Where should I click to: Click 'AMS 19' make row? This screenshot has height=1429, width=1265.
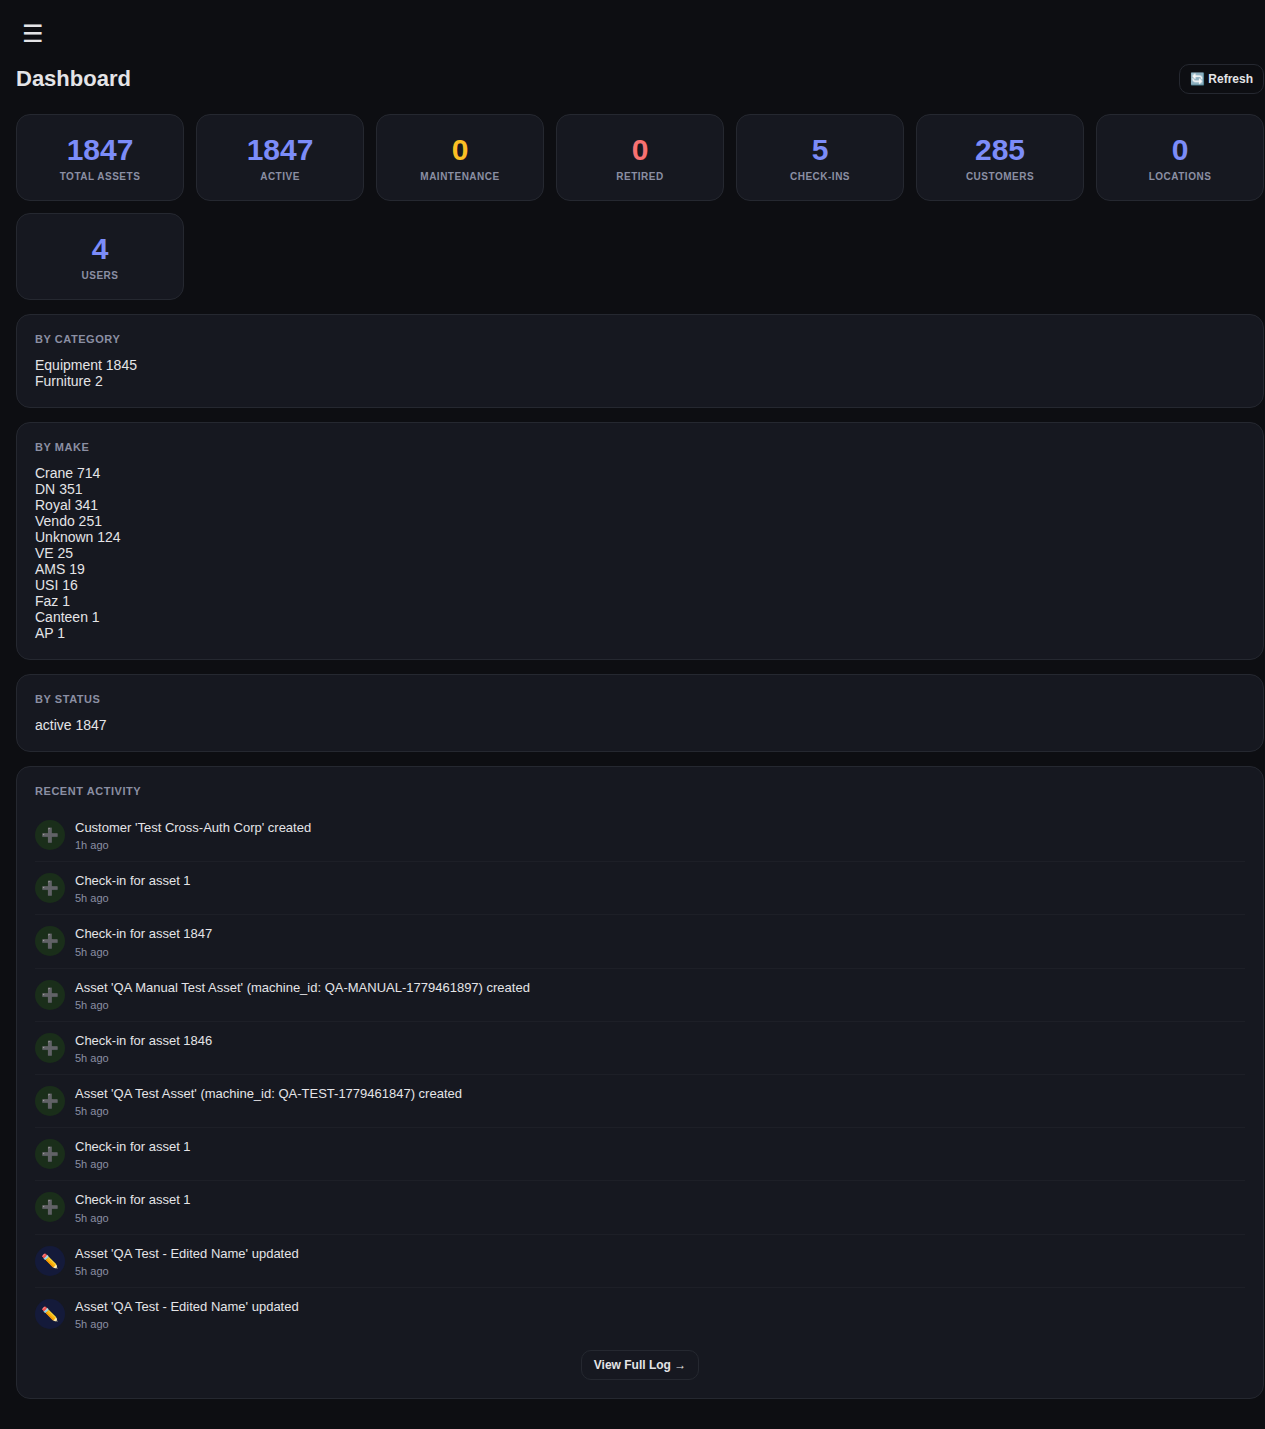tap(60, 569)
